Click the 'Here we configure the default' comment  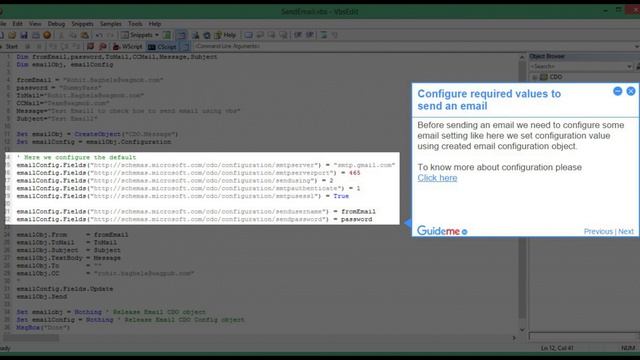point(76,157)
